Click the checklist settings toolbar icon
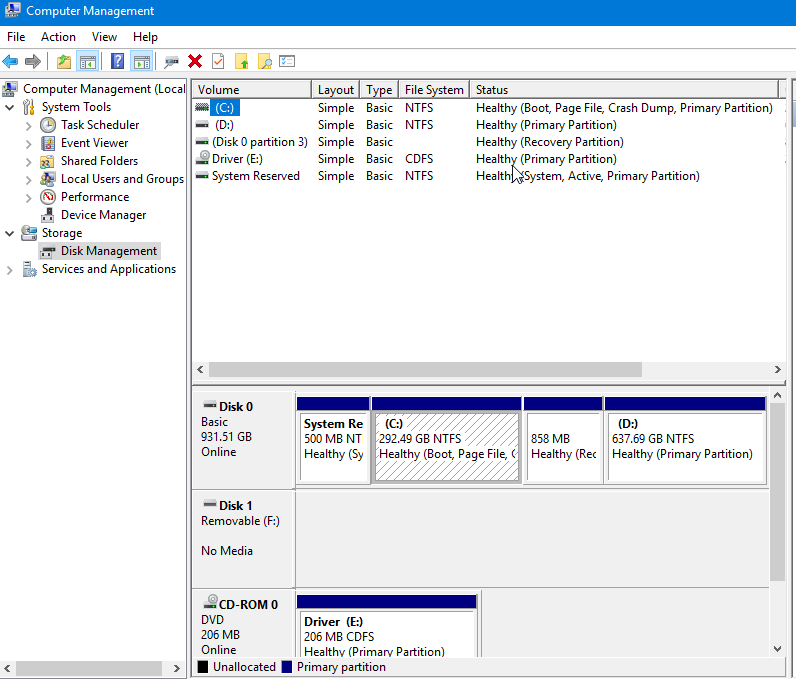The height and width of the screenshot is (679, 796). pos(287,62)
